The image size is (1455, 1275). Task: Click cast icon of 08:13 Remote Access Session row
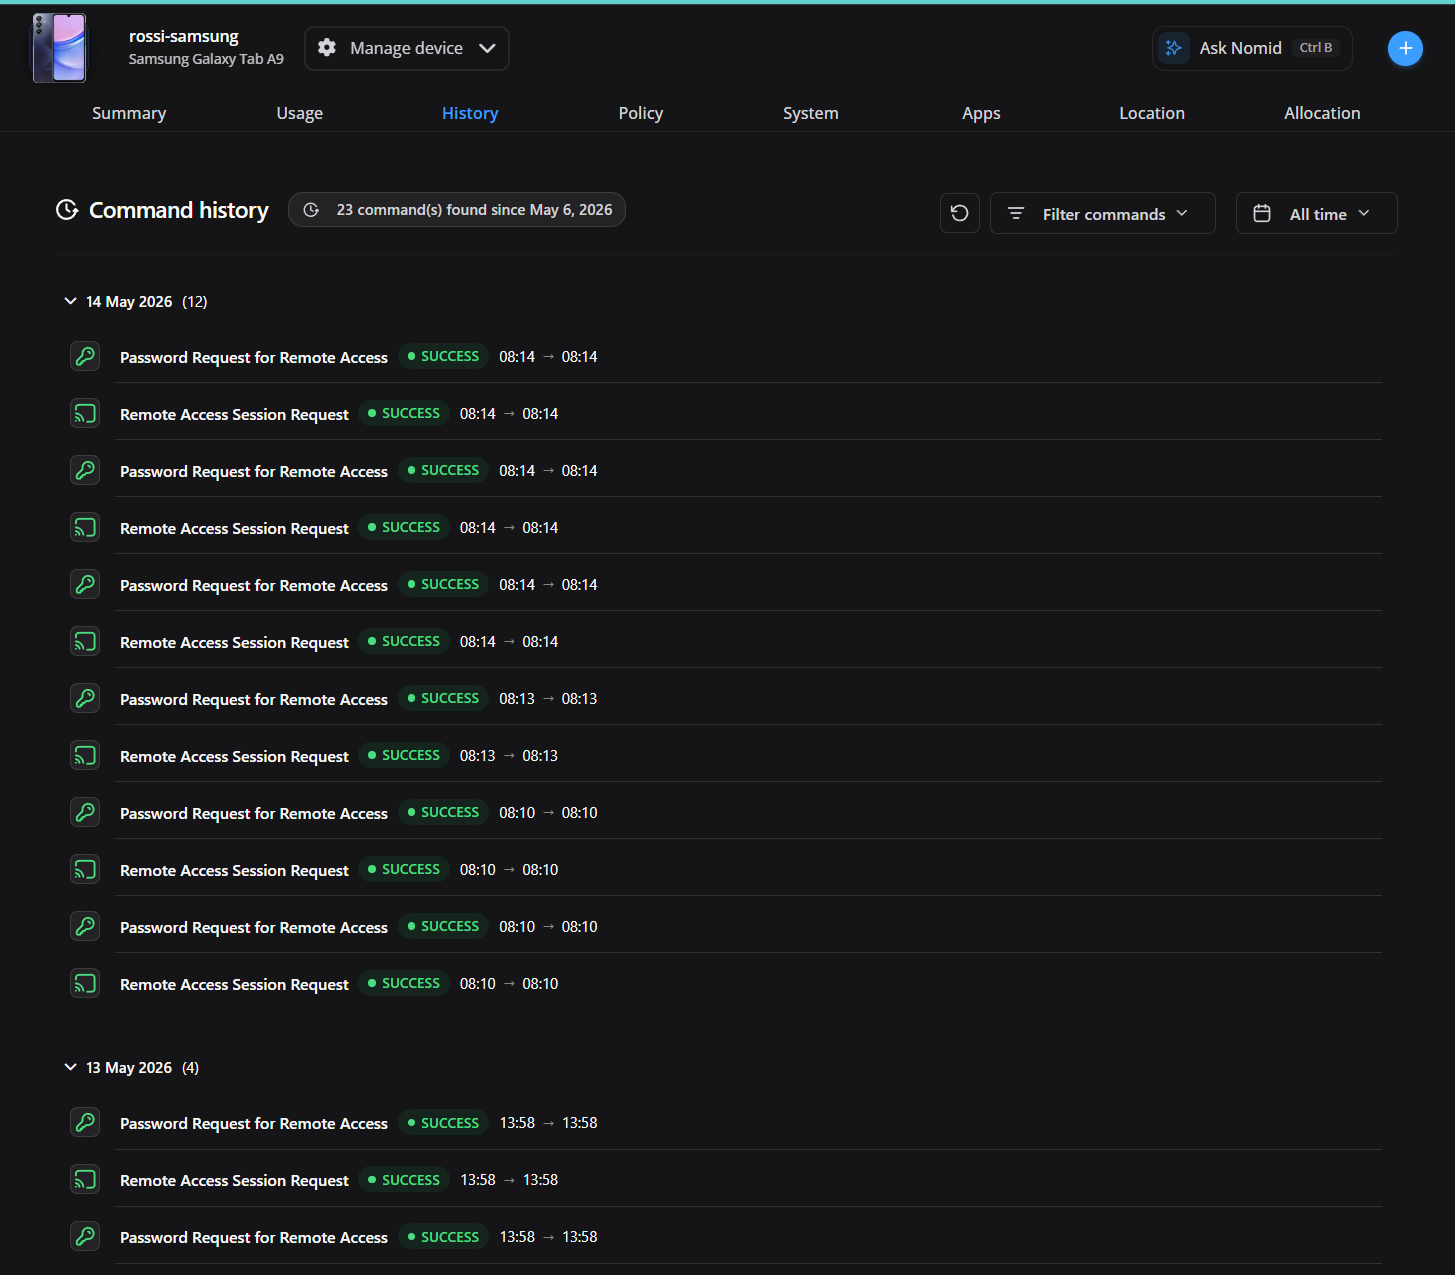click(x=85, y=755)
